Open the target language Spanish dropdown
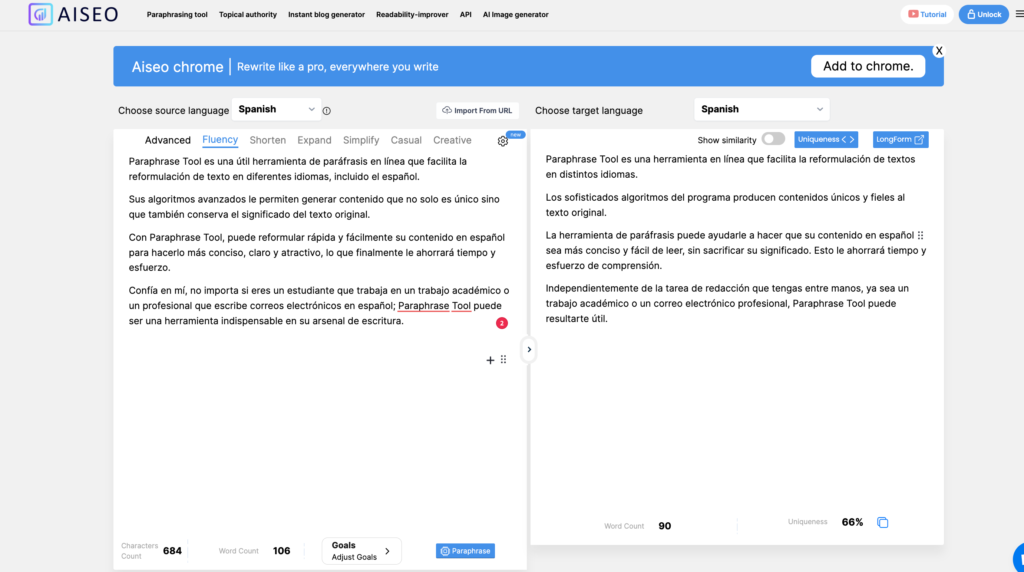1024x572 pixels. click(x=761, y=110)
